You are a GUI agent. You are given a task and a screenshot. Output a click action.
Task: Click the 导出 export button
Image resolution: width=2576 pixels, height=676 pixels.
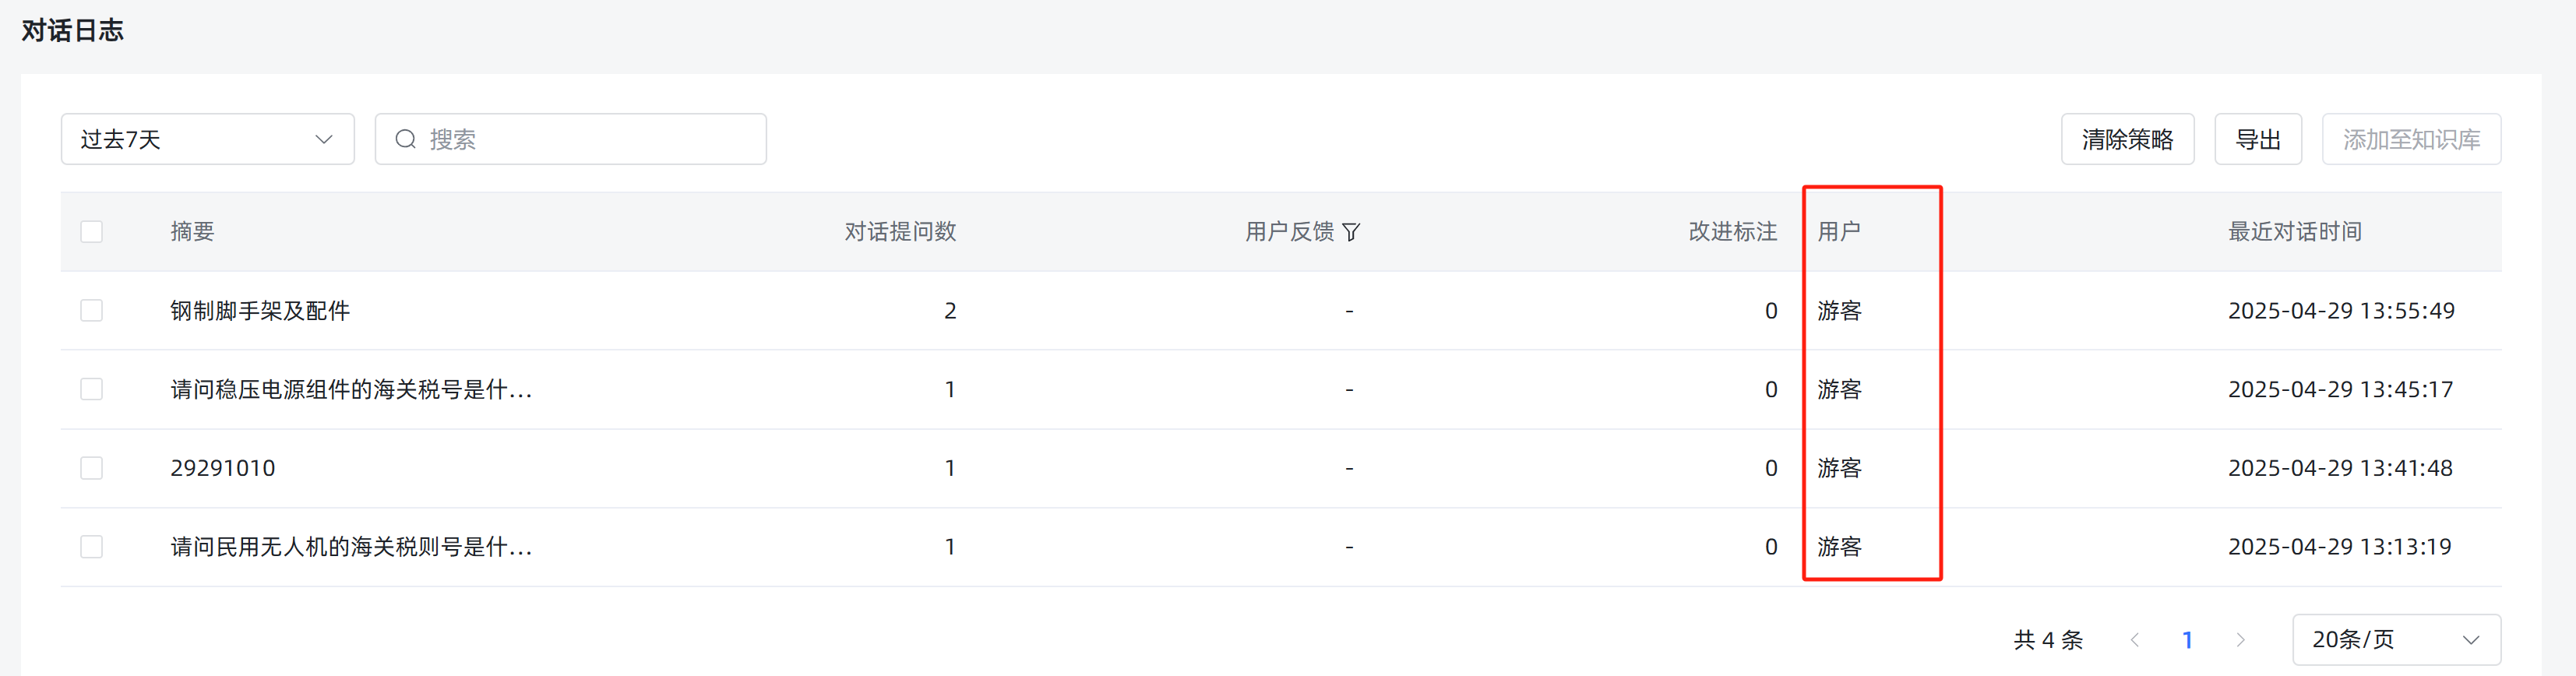click(x=2258, y=139)
